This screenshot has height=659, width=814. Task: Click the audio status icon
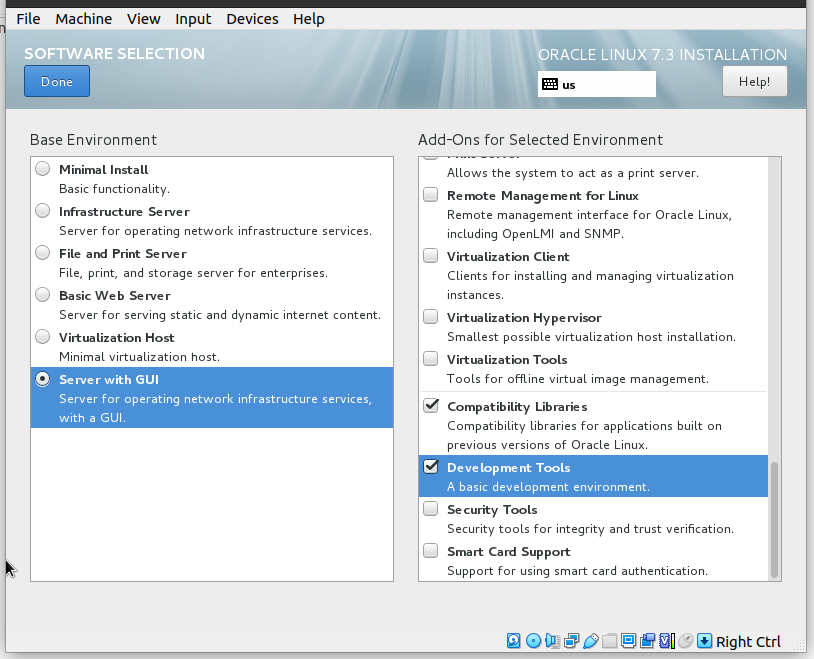coord(552,641)
